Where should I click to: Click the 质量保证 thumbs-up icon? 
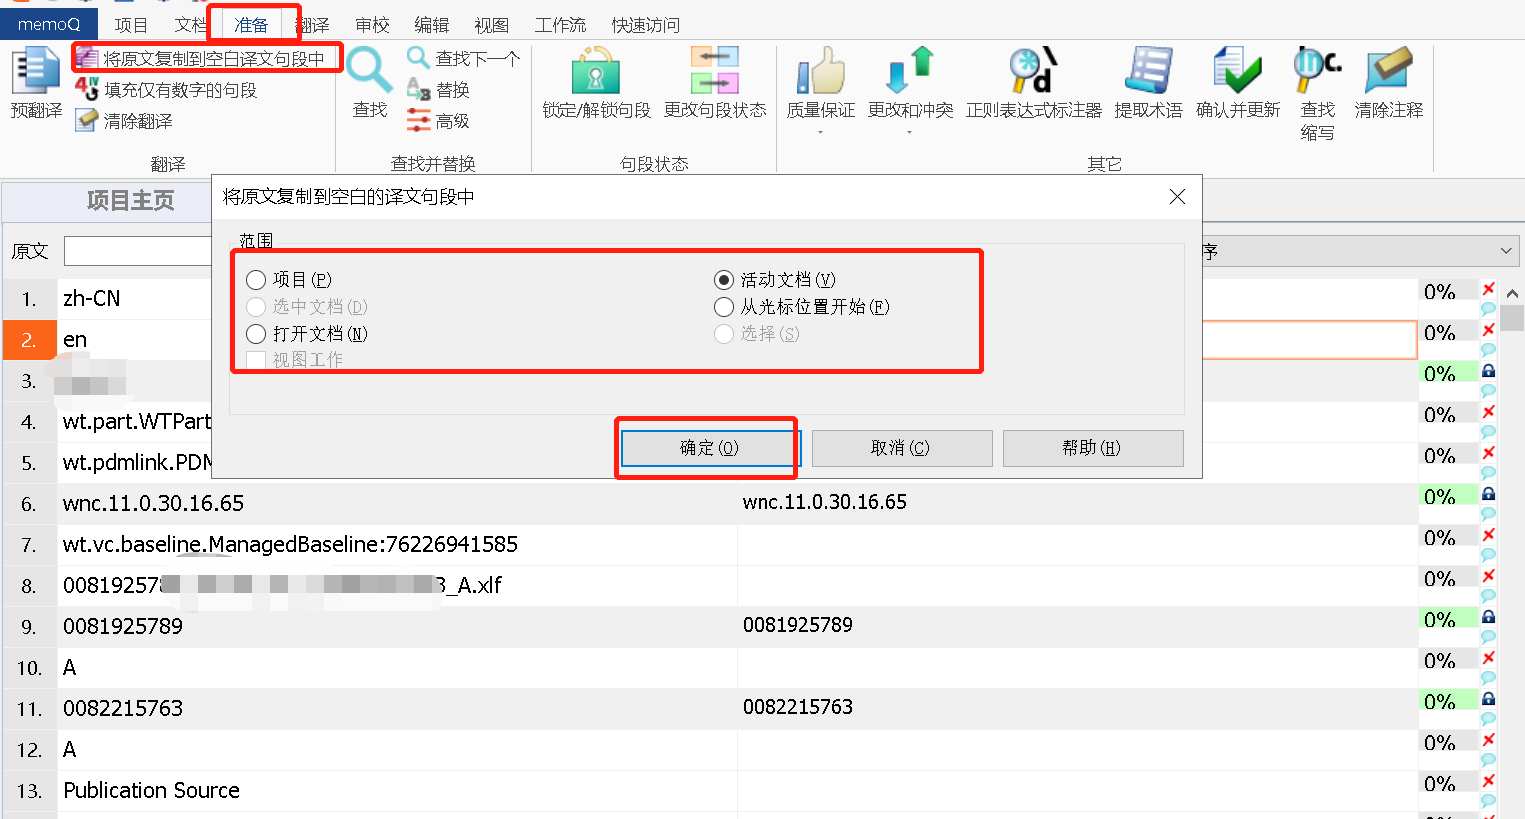click(821, 72)
